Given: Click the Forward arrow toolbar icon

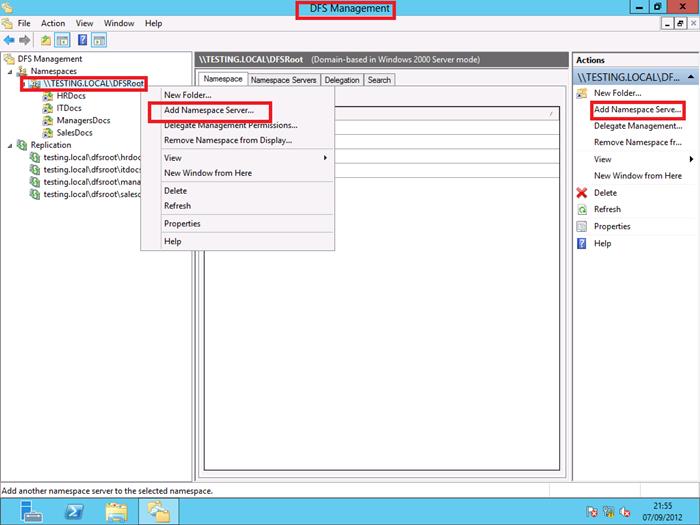Looking at the screenshot, I should point(25,41).
